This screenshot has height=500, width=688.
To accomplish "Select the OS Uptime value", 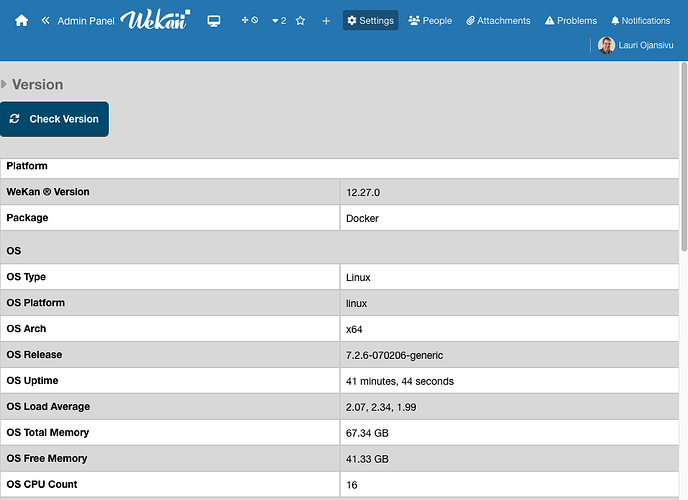I will pyautogui.click(x=400, y=381).
